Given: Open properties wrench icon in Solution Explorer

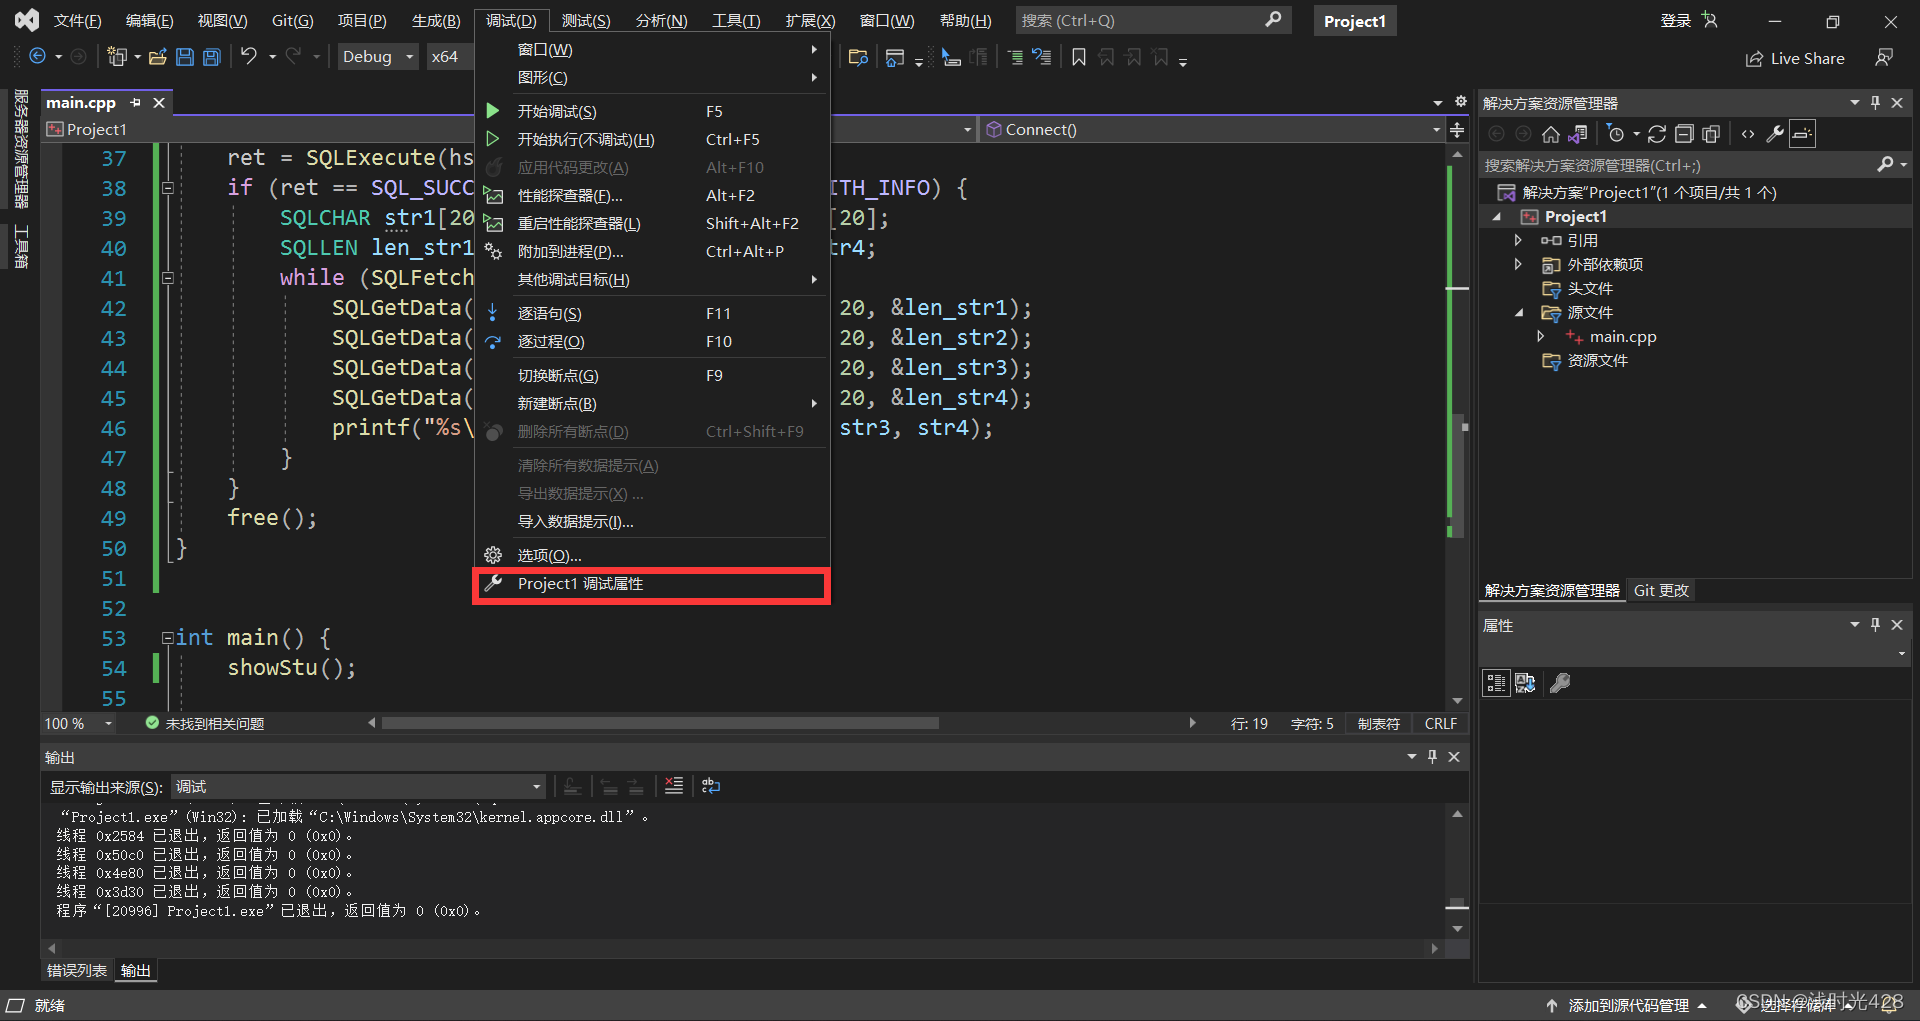Looking at the screenshot, I should 1775,134.
